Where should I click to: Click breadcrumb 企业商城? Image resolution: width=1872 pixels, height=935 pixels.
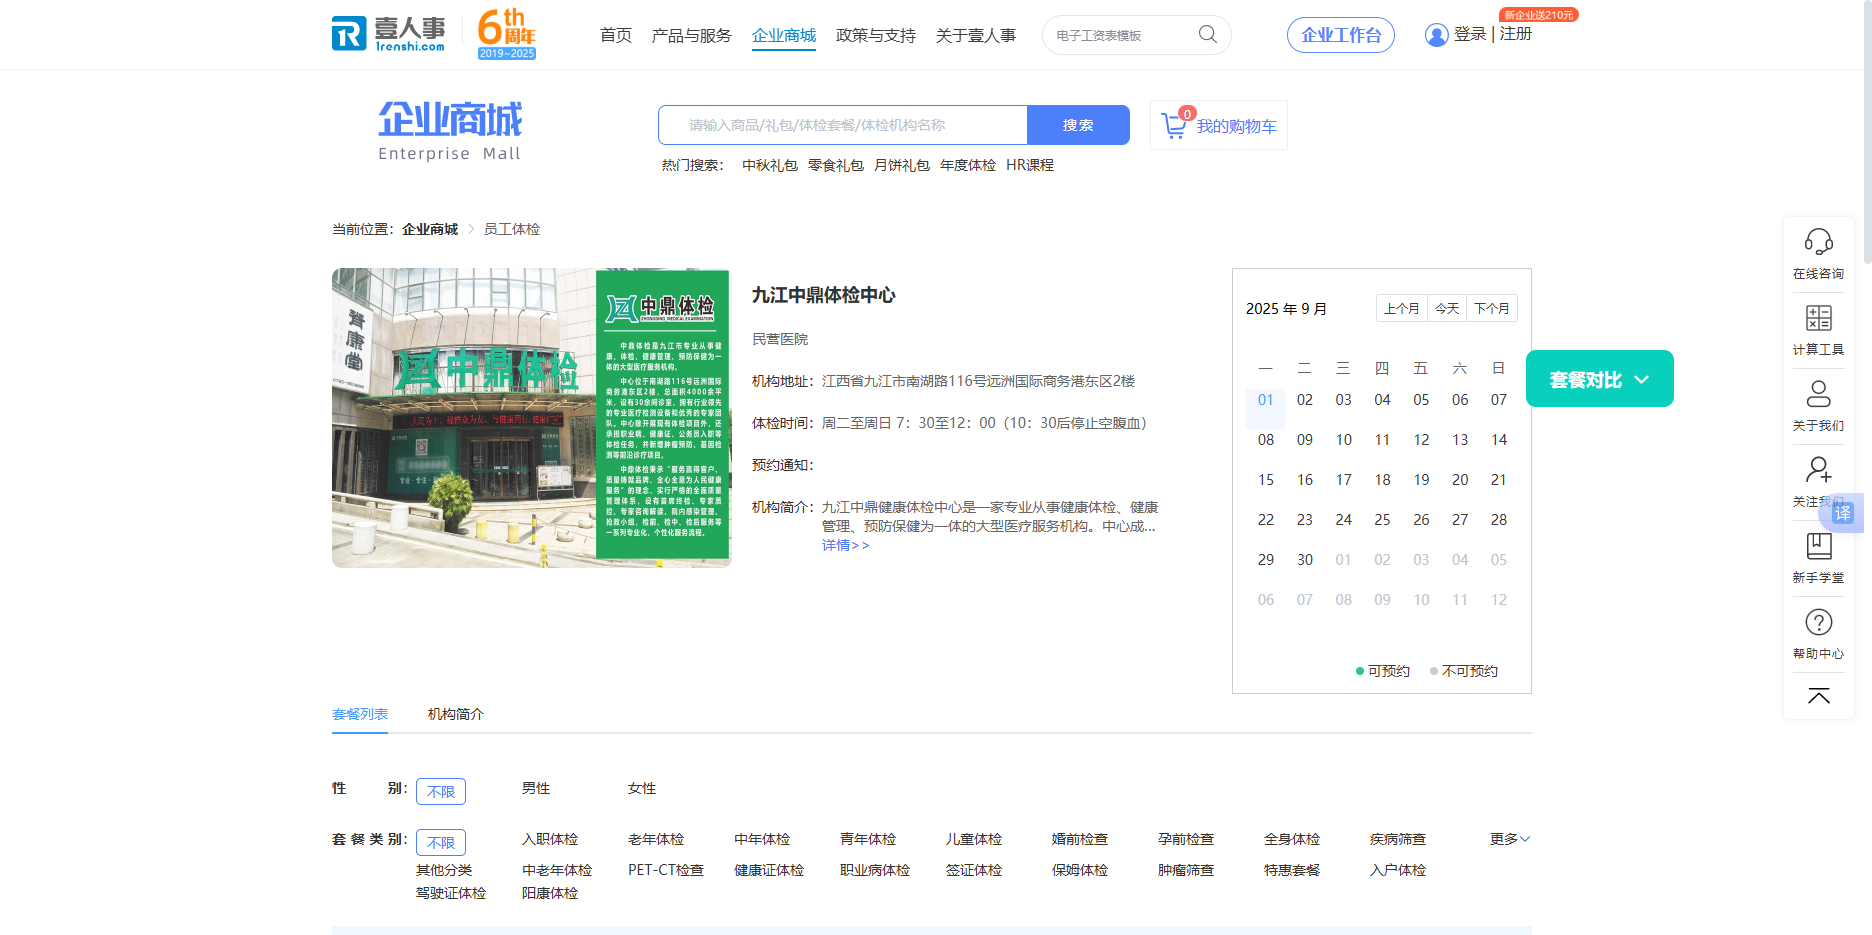(x=430, y=229)
